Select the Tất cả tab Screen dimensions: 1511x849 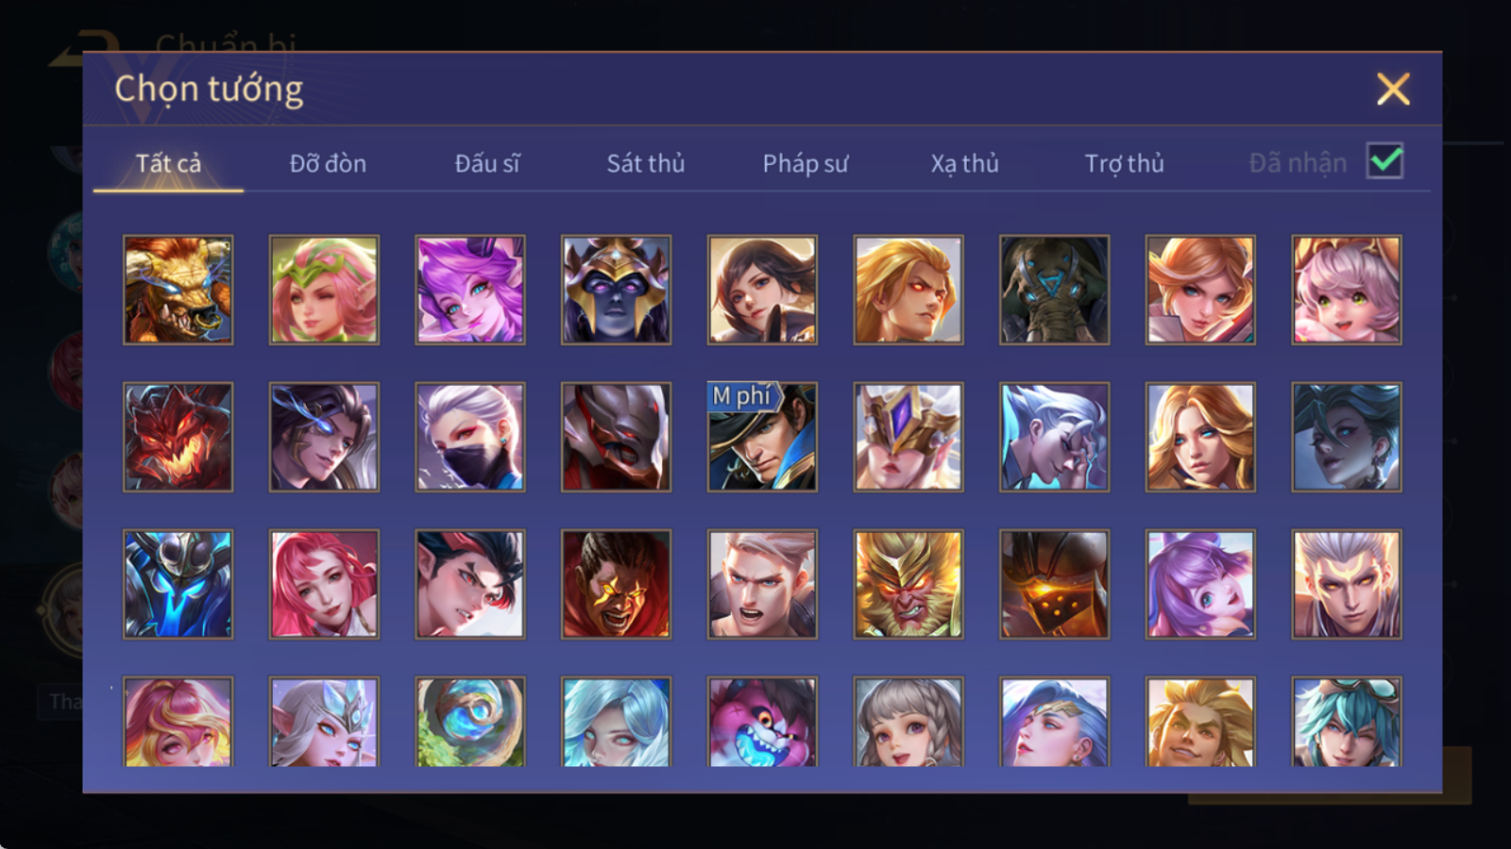click(168, 163)
